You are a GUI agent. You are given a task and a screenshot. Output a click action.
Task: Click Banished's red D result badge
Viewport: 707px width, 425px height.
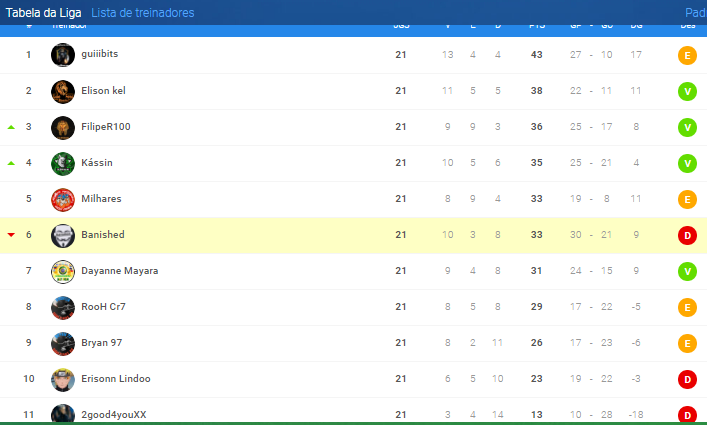687,235
